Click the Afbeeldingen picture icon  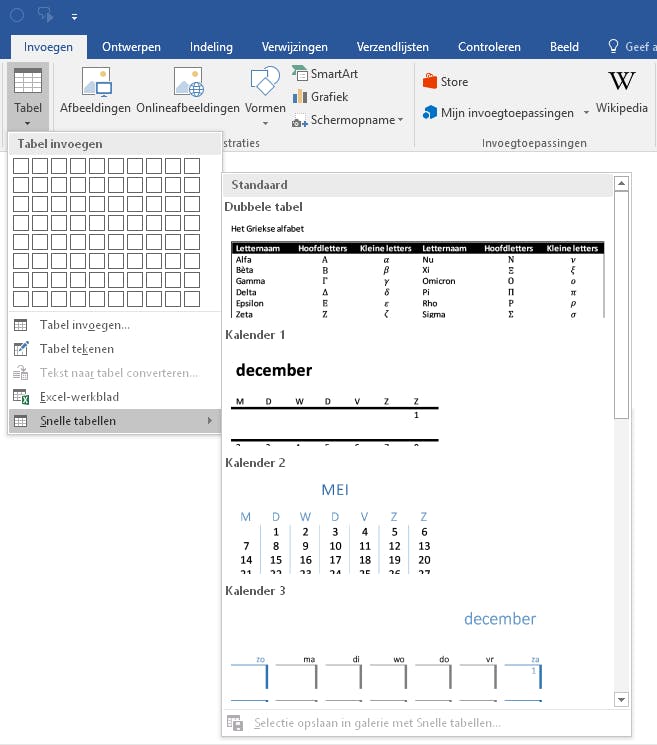(x=96, y=82)
